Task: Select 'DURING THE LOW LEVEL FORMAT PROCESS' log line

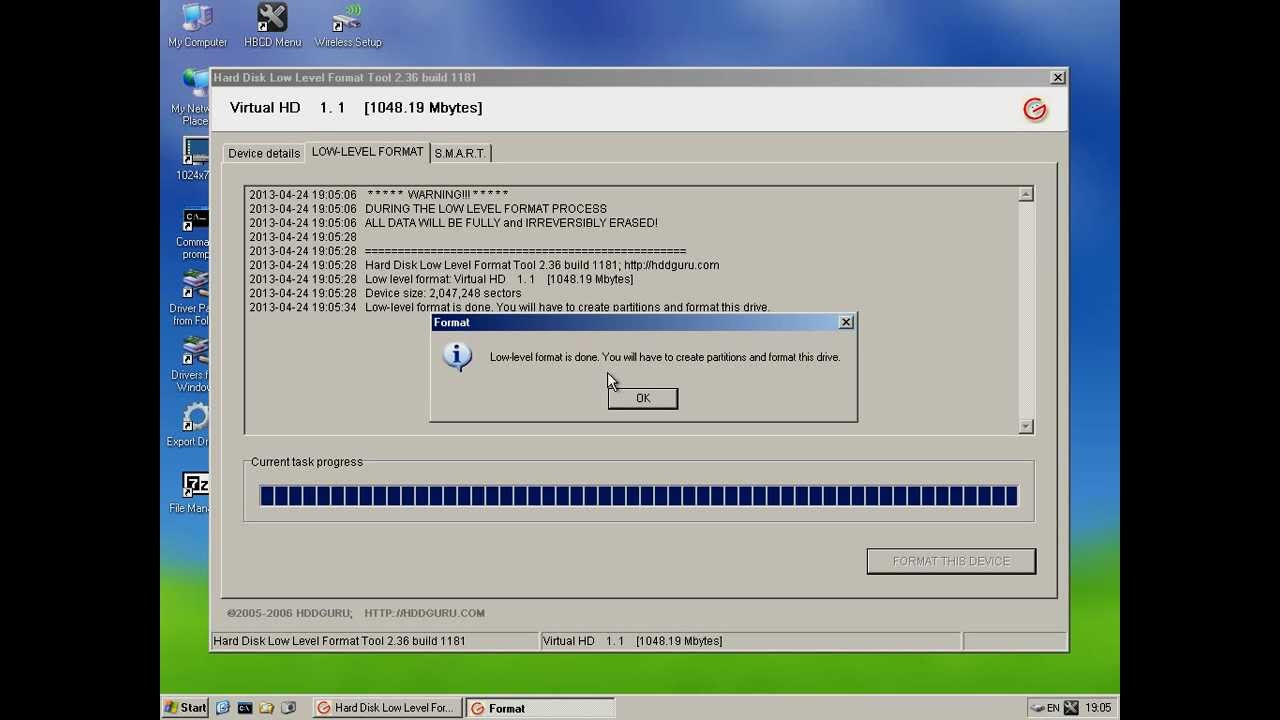Action: pyautogui.click(x=428, y=209)
